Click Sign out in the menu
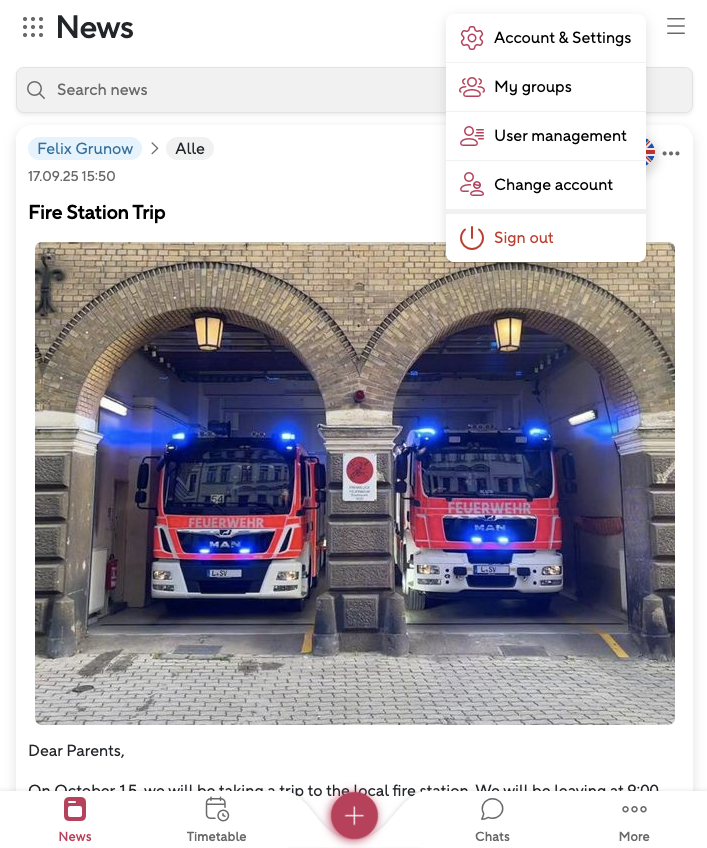 (546, 238)
